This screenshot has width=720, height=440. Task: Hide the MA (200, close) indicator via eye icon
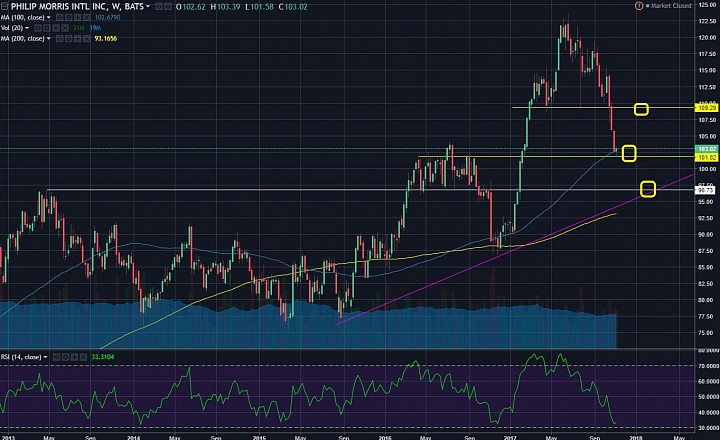click(59, 39)
